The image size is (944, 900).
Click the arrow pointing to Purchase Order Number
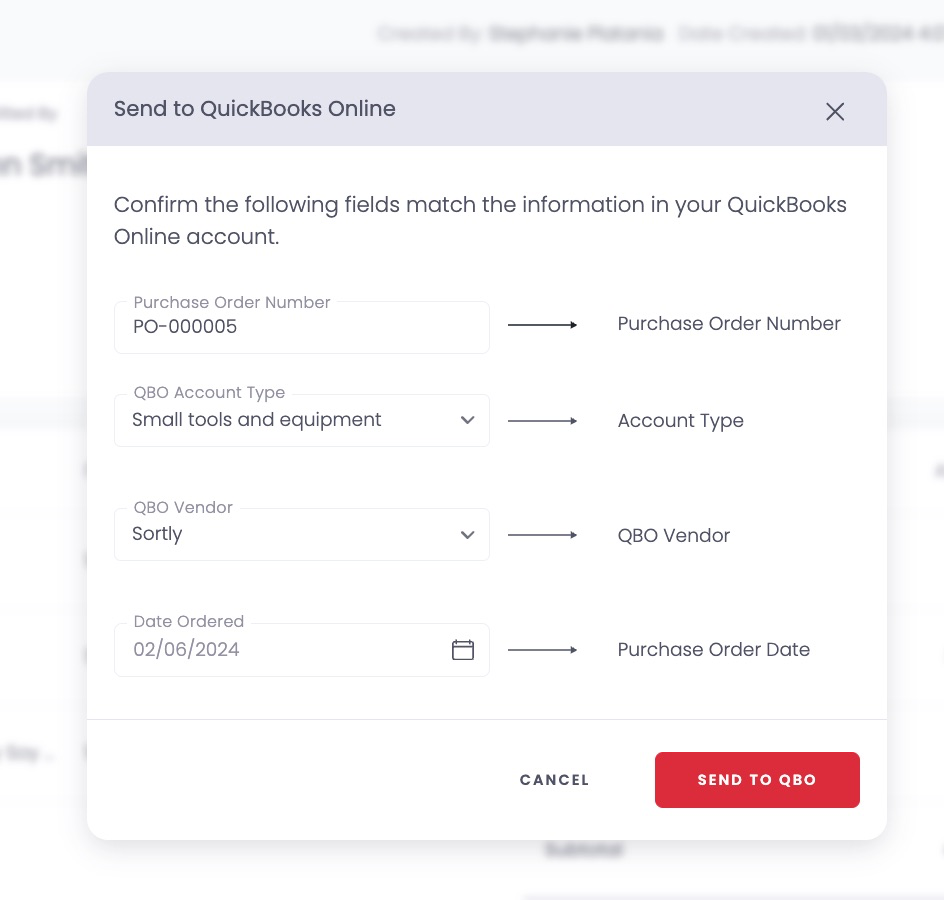pyautogui.click(x=542, y=325)
